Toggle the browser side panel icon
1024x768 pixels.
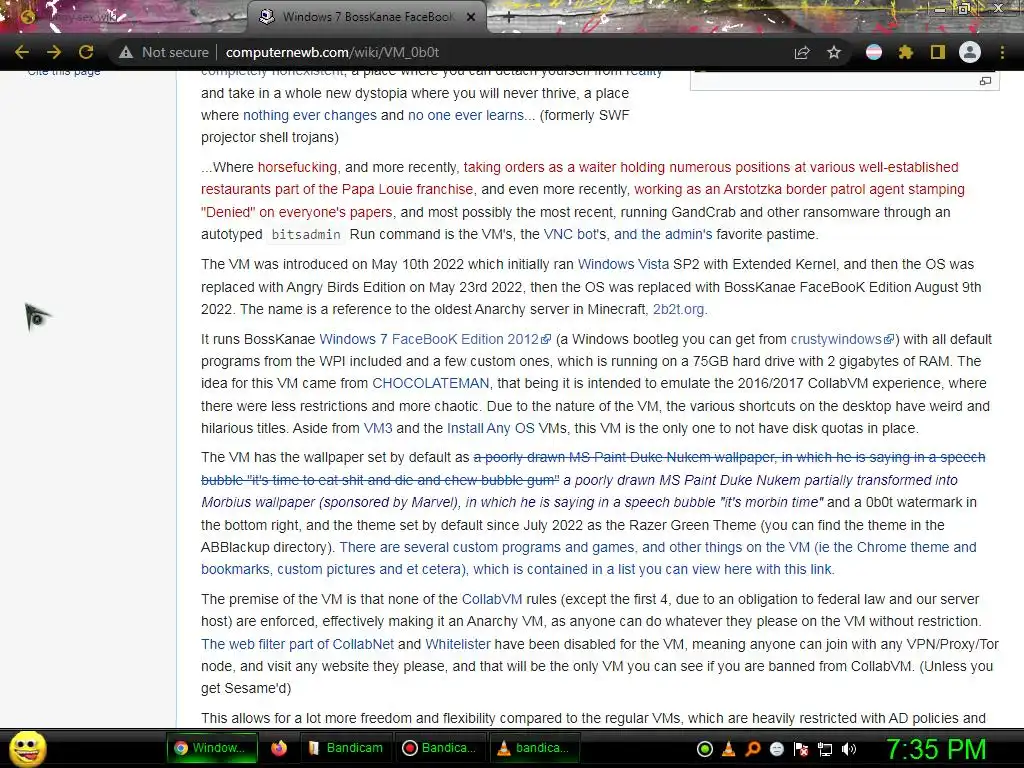click(x=938, y=52)
